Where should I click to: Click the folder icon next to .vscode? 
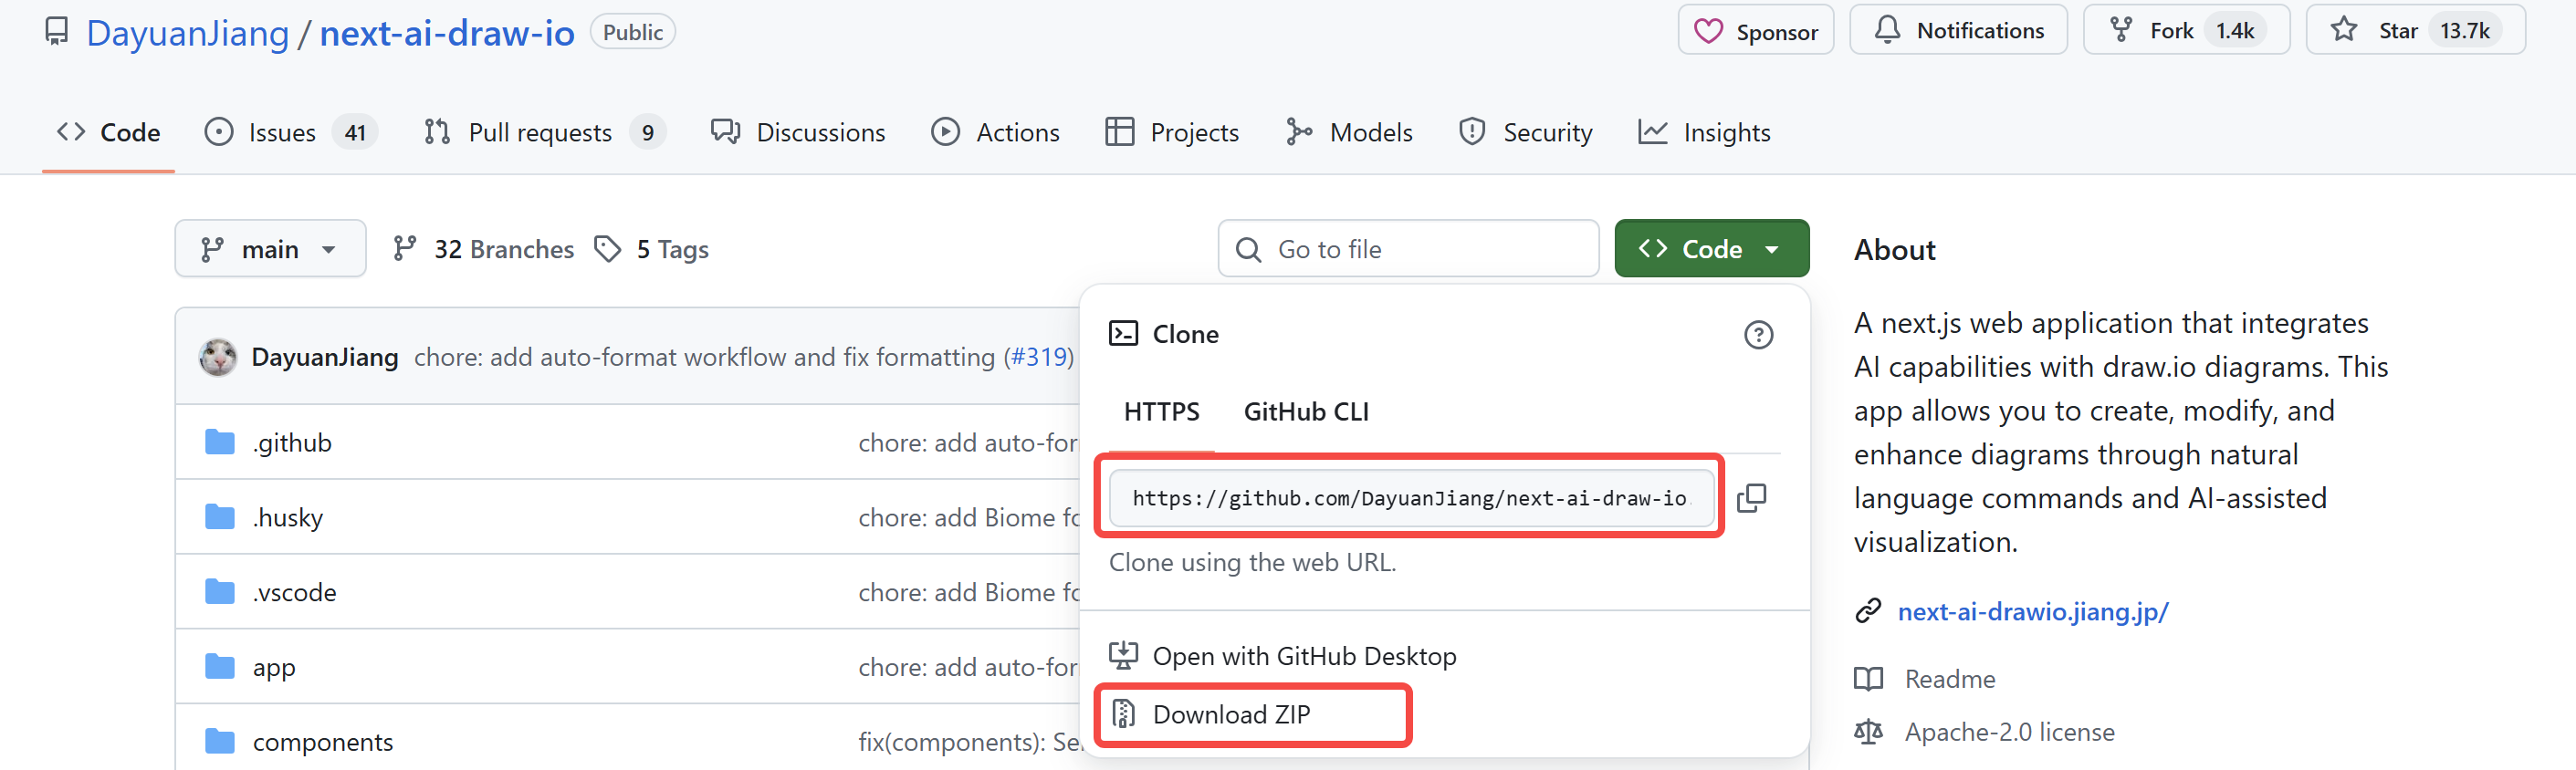pyautogui.click(x=220, y=592)
